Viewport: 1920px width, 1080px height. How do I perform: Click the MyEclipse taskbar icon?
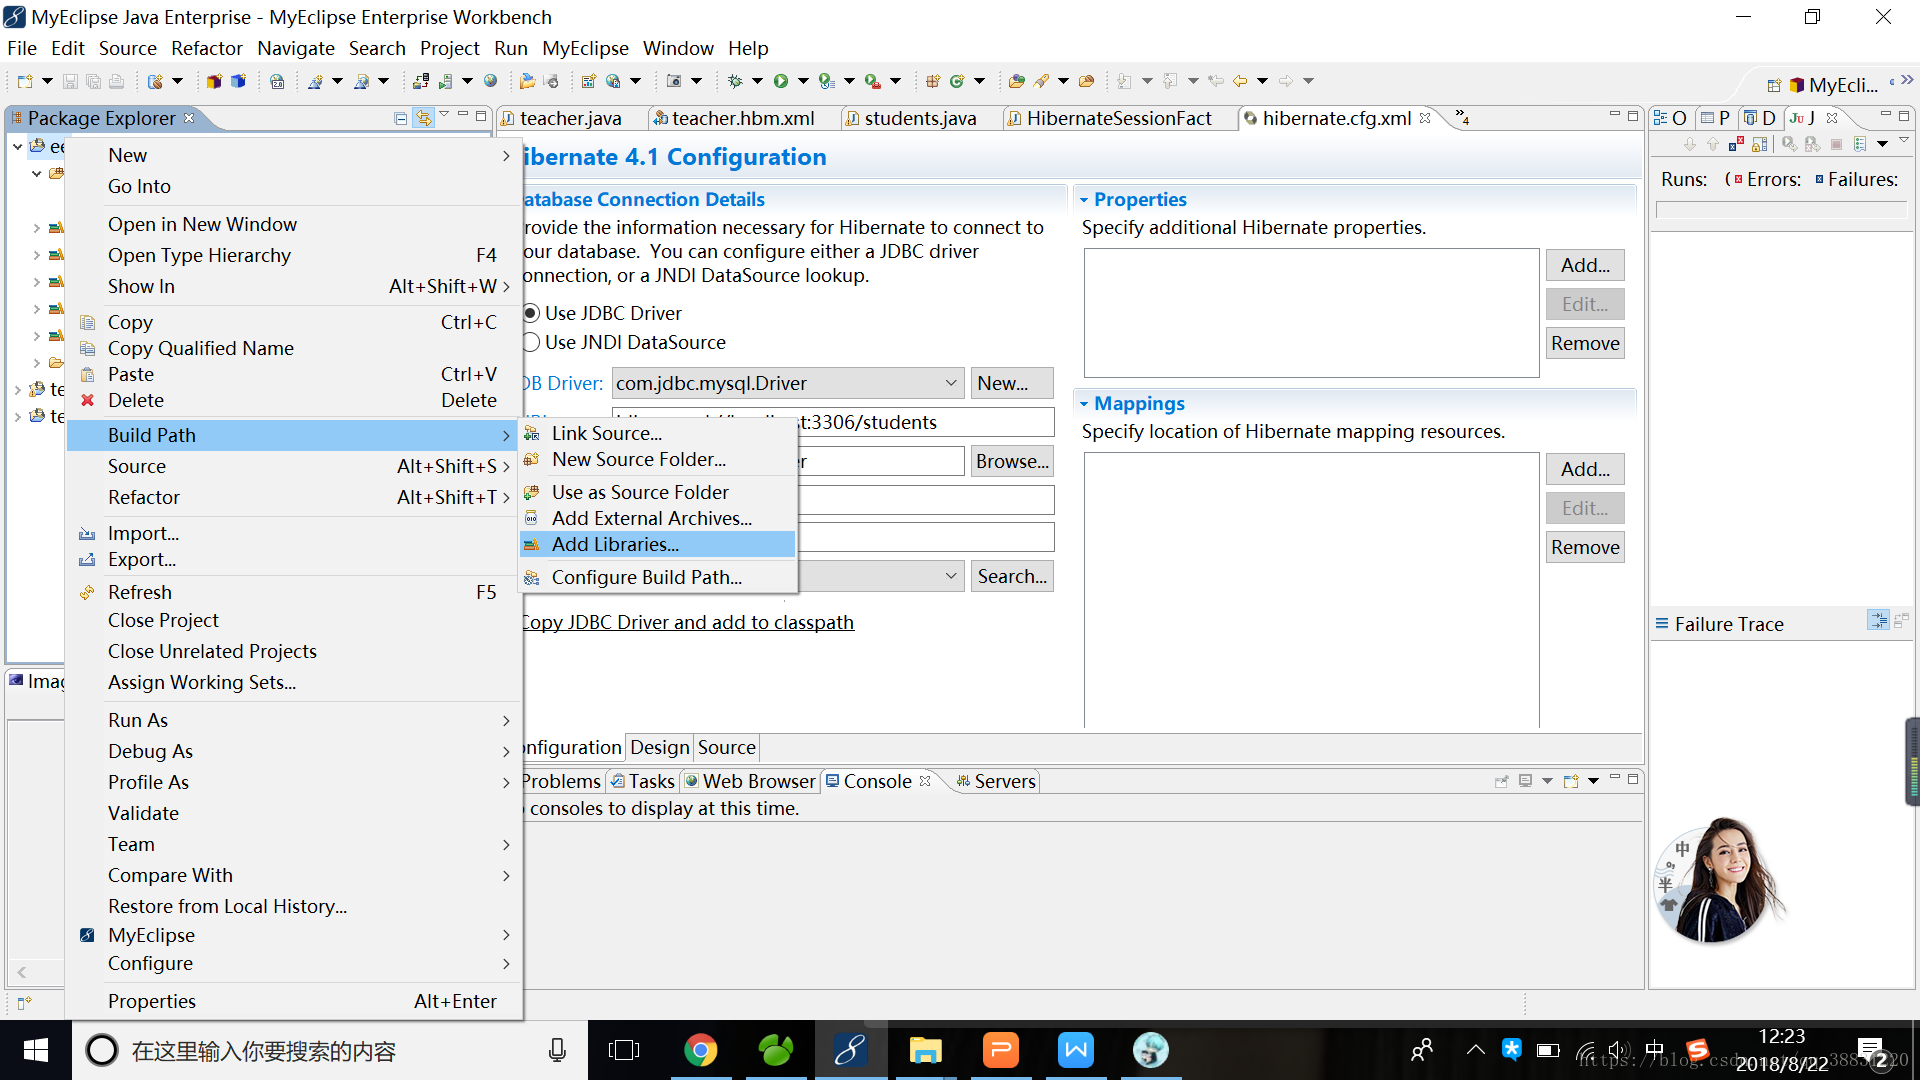tap(850, 1050)
